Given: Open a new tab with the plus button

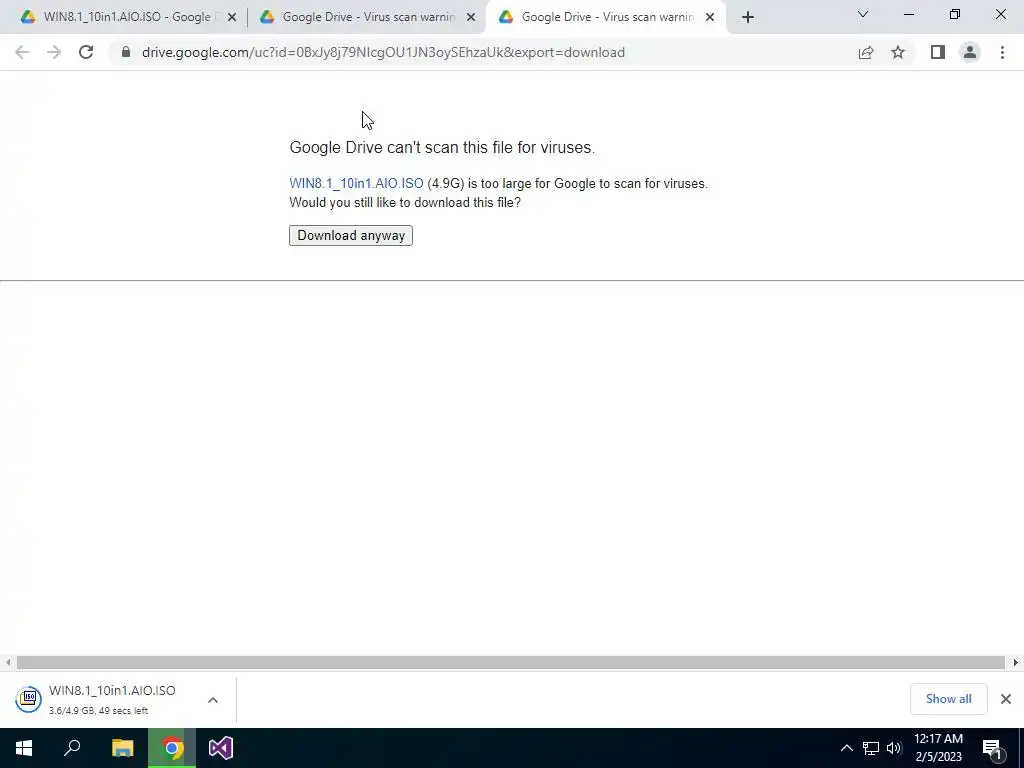Looking at the screenshot, I should [x=748, y=17].
